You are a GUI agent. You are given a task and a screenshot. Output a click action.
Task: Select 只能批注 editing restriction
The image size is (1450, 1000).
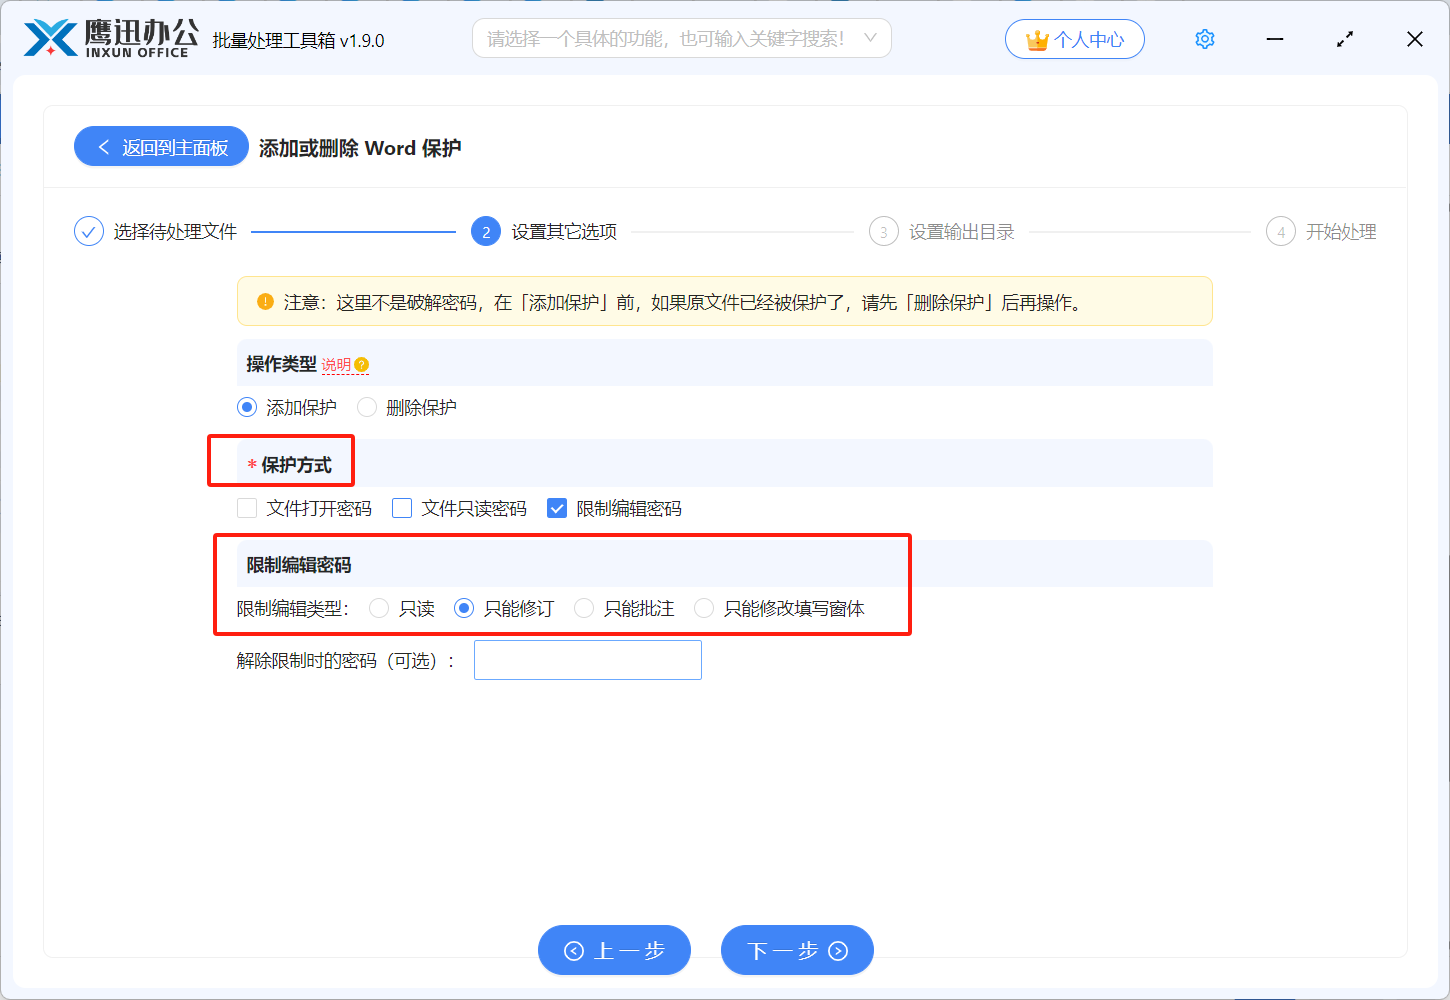(584, 608)
